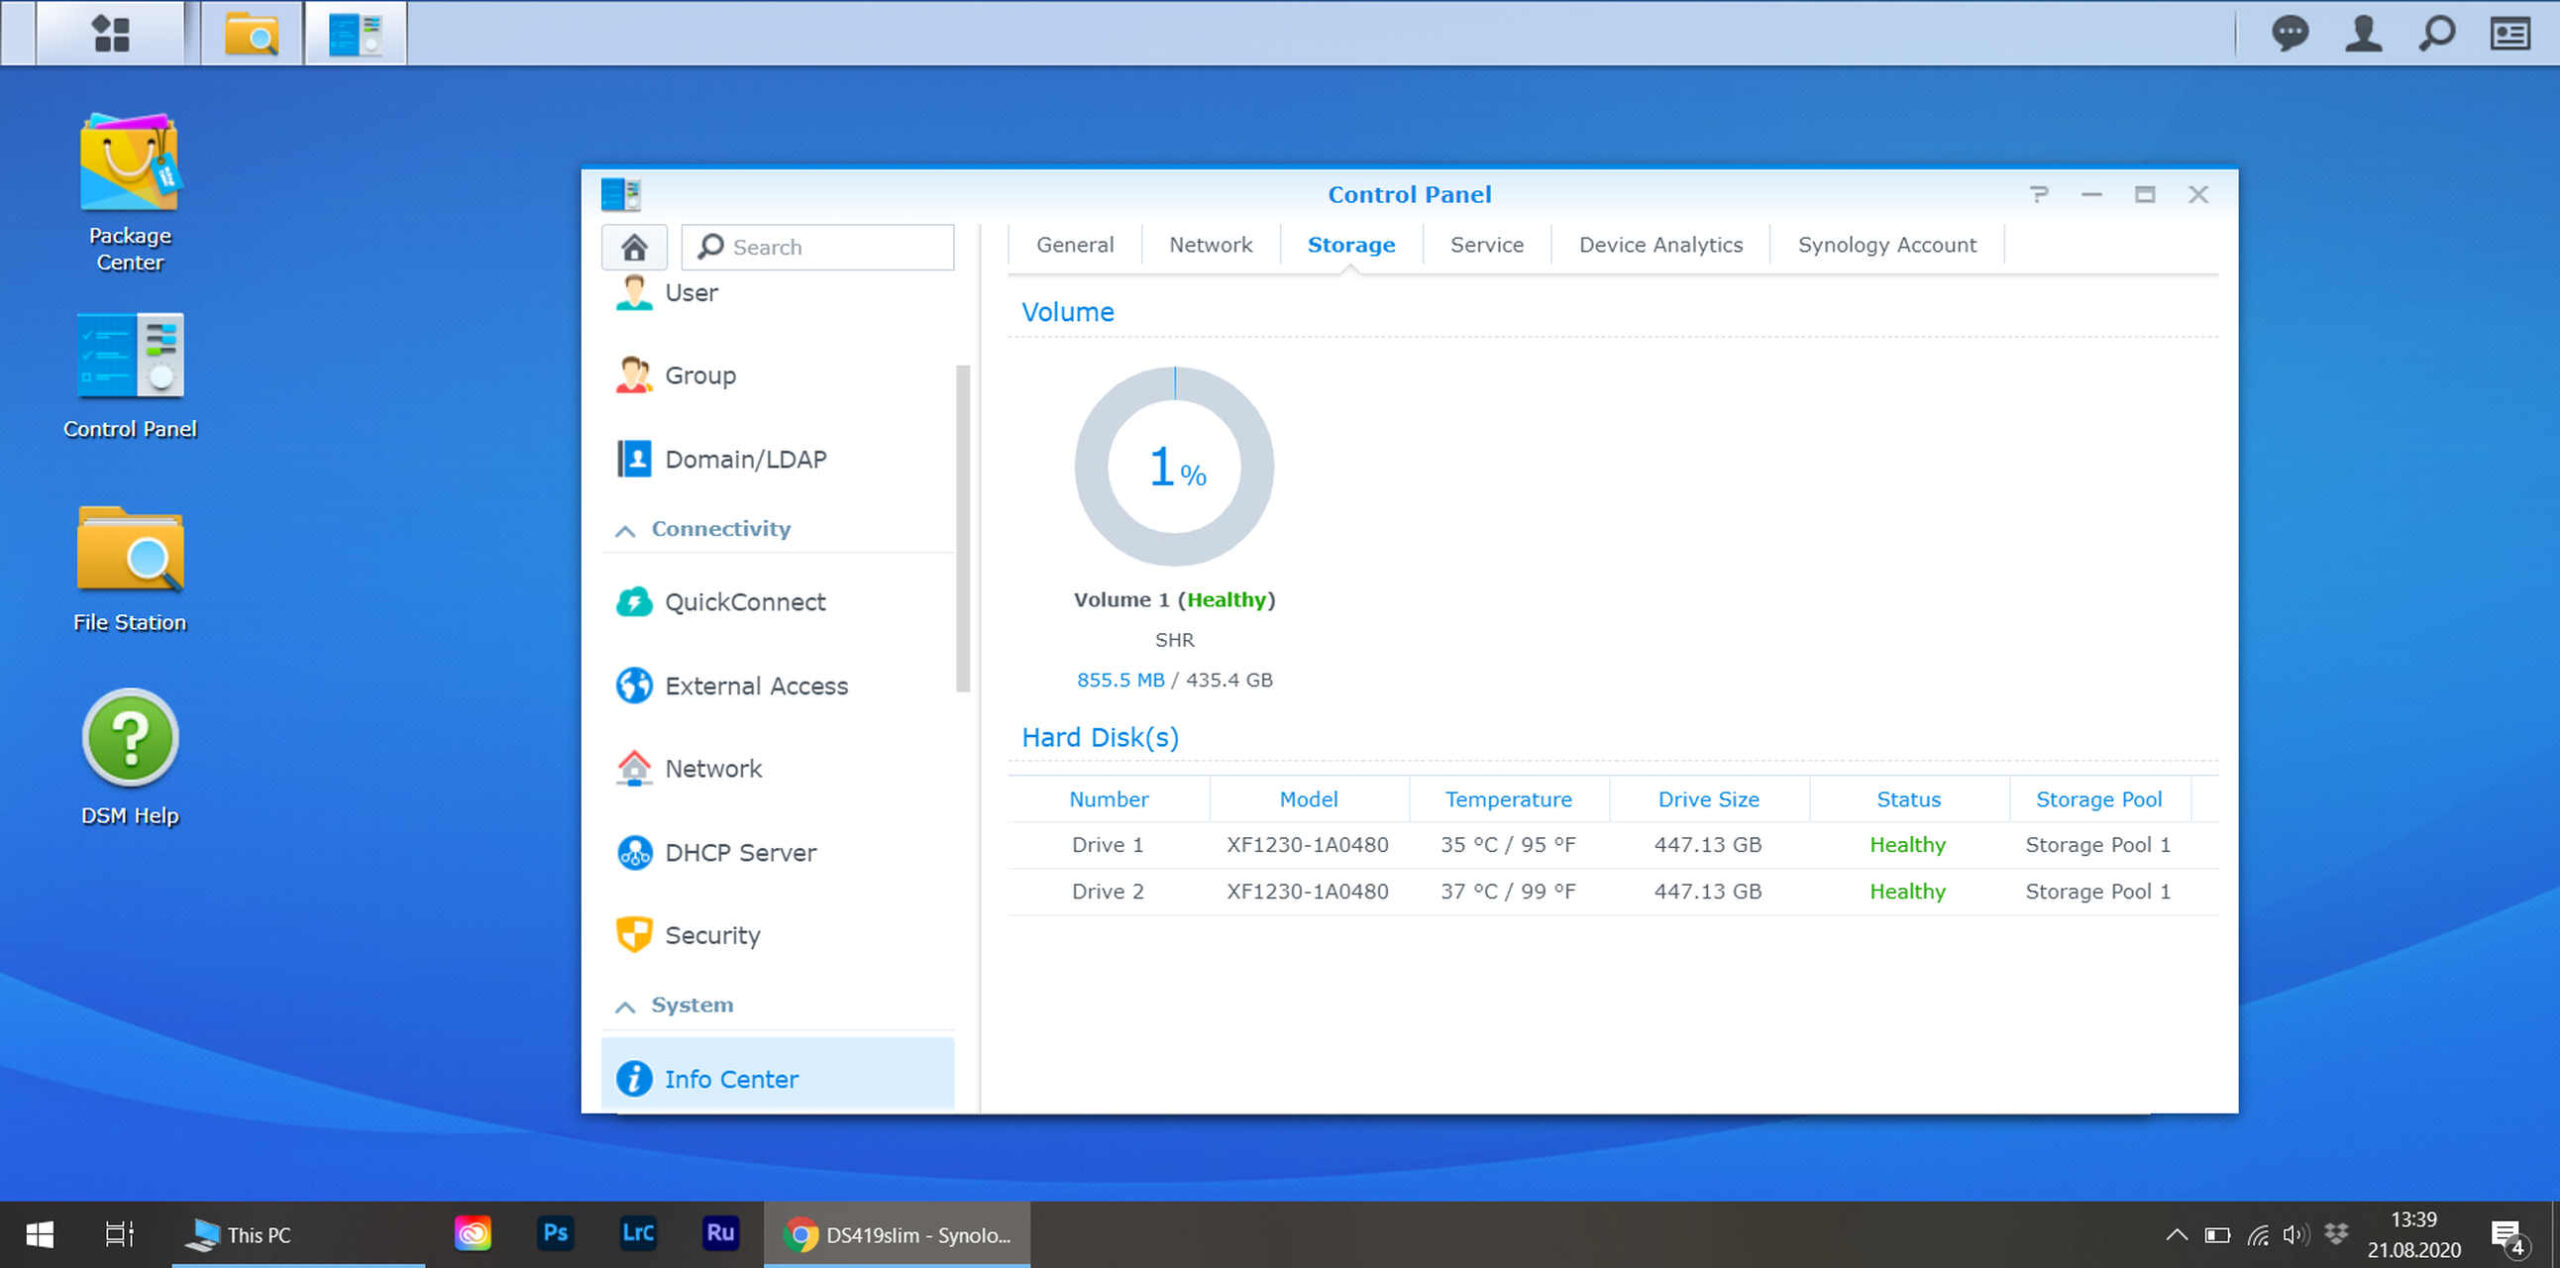The height and width of the screenshot is (1268, 2560).
Task: Click the Dropbox tray icon
Action: 2336,1234
